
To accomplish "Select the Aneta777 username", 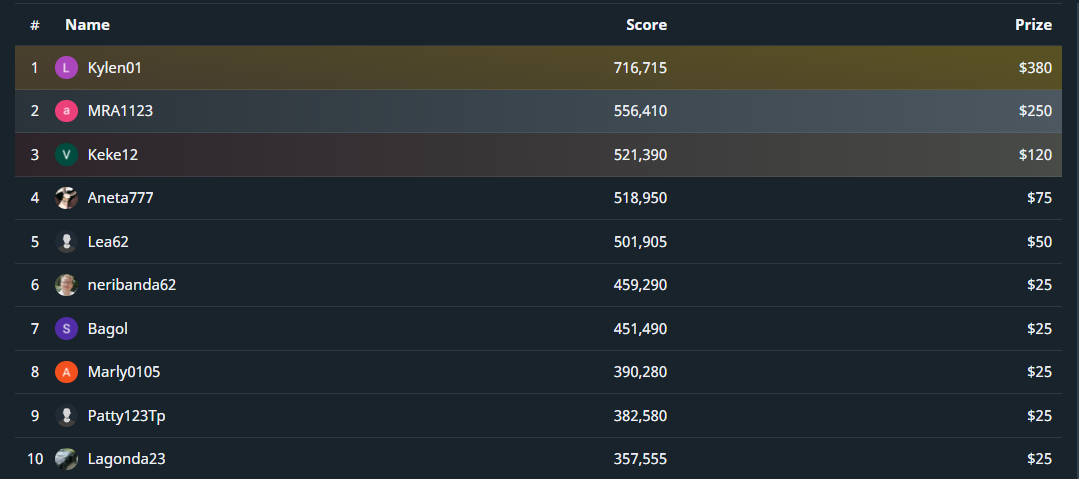I will [x=120, y=198].
